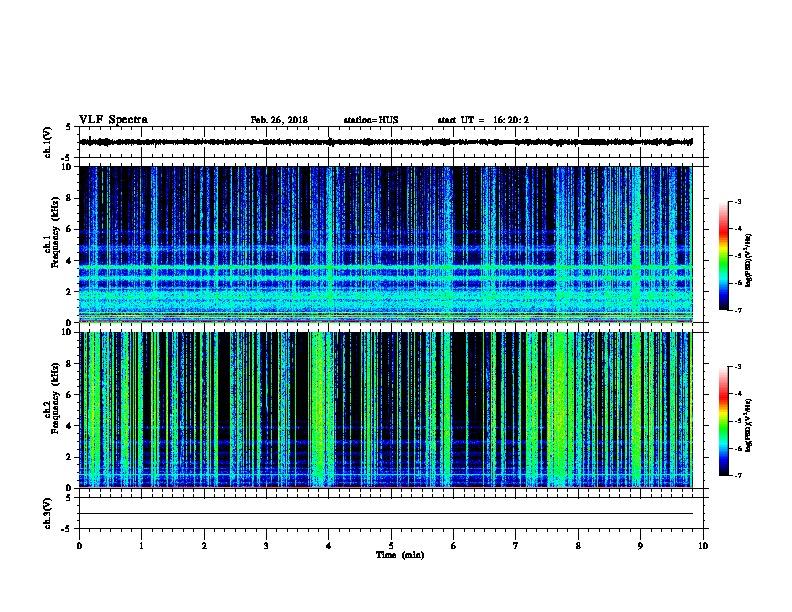This screenshot has height=612, width=792.
Task: Click the time axis tick label '3'
Action: [266, 546]
